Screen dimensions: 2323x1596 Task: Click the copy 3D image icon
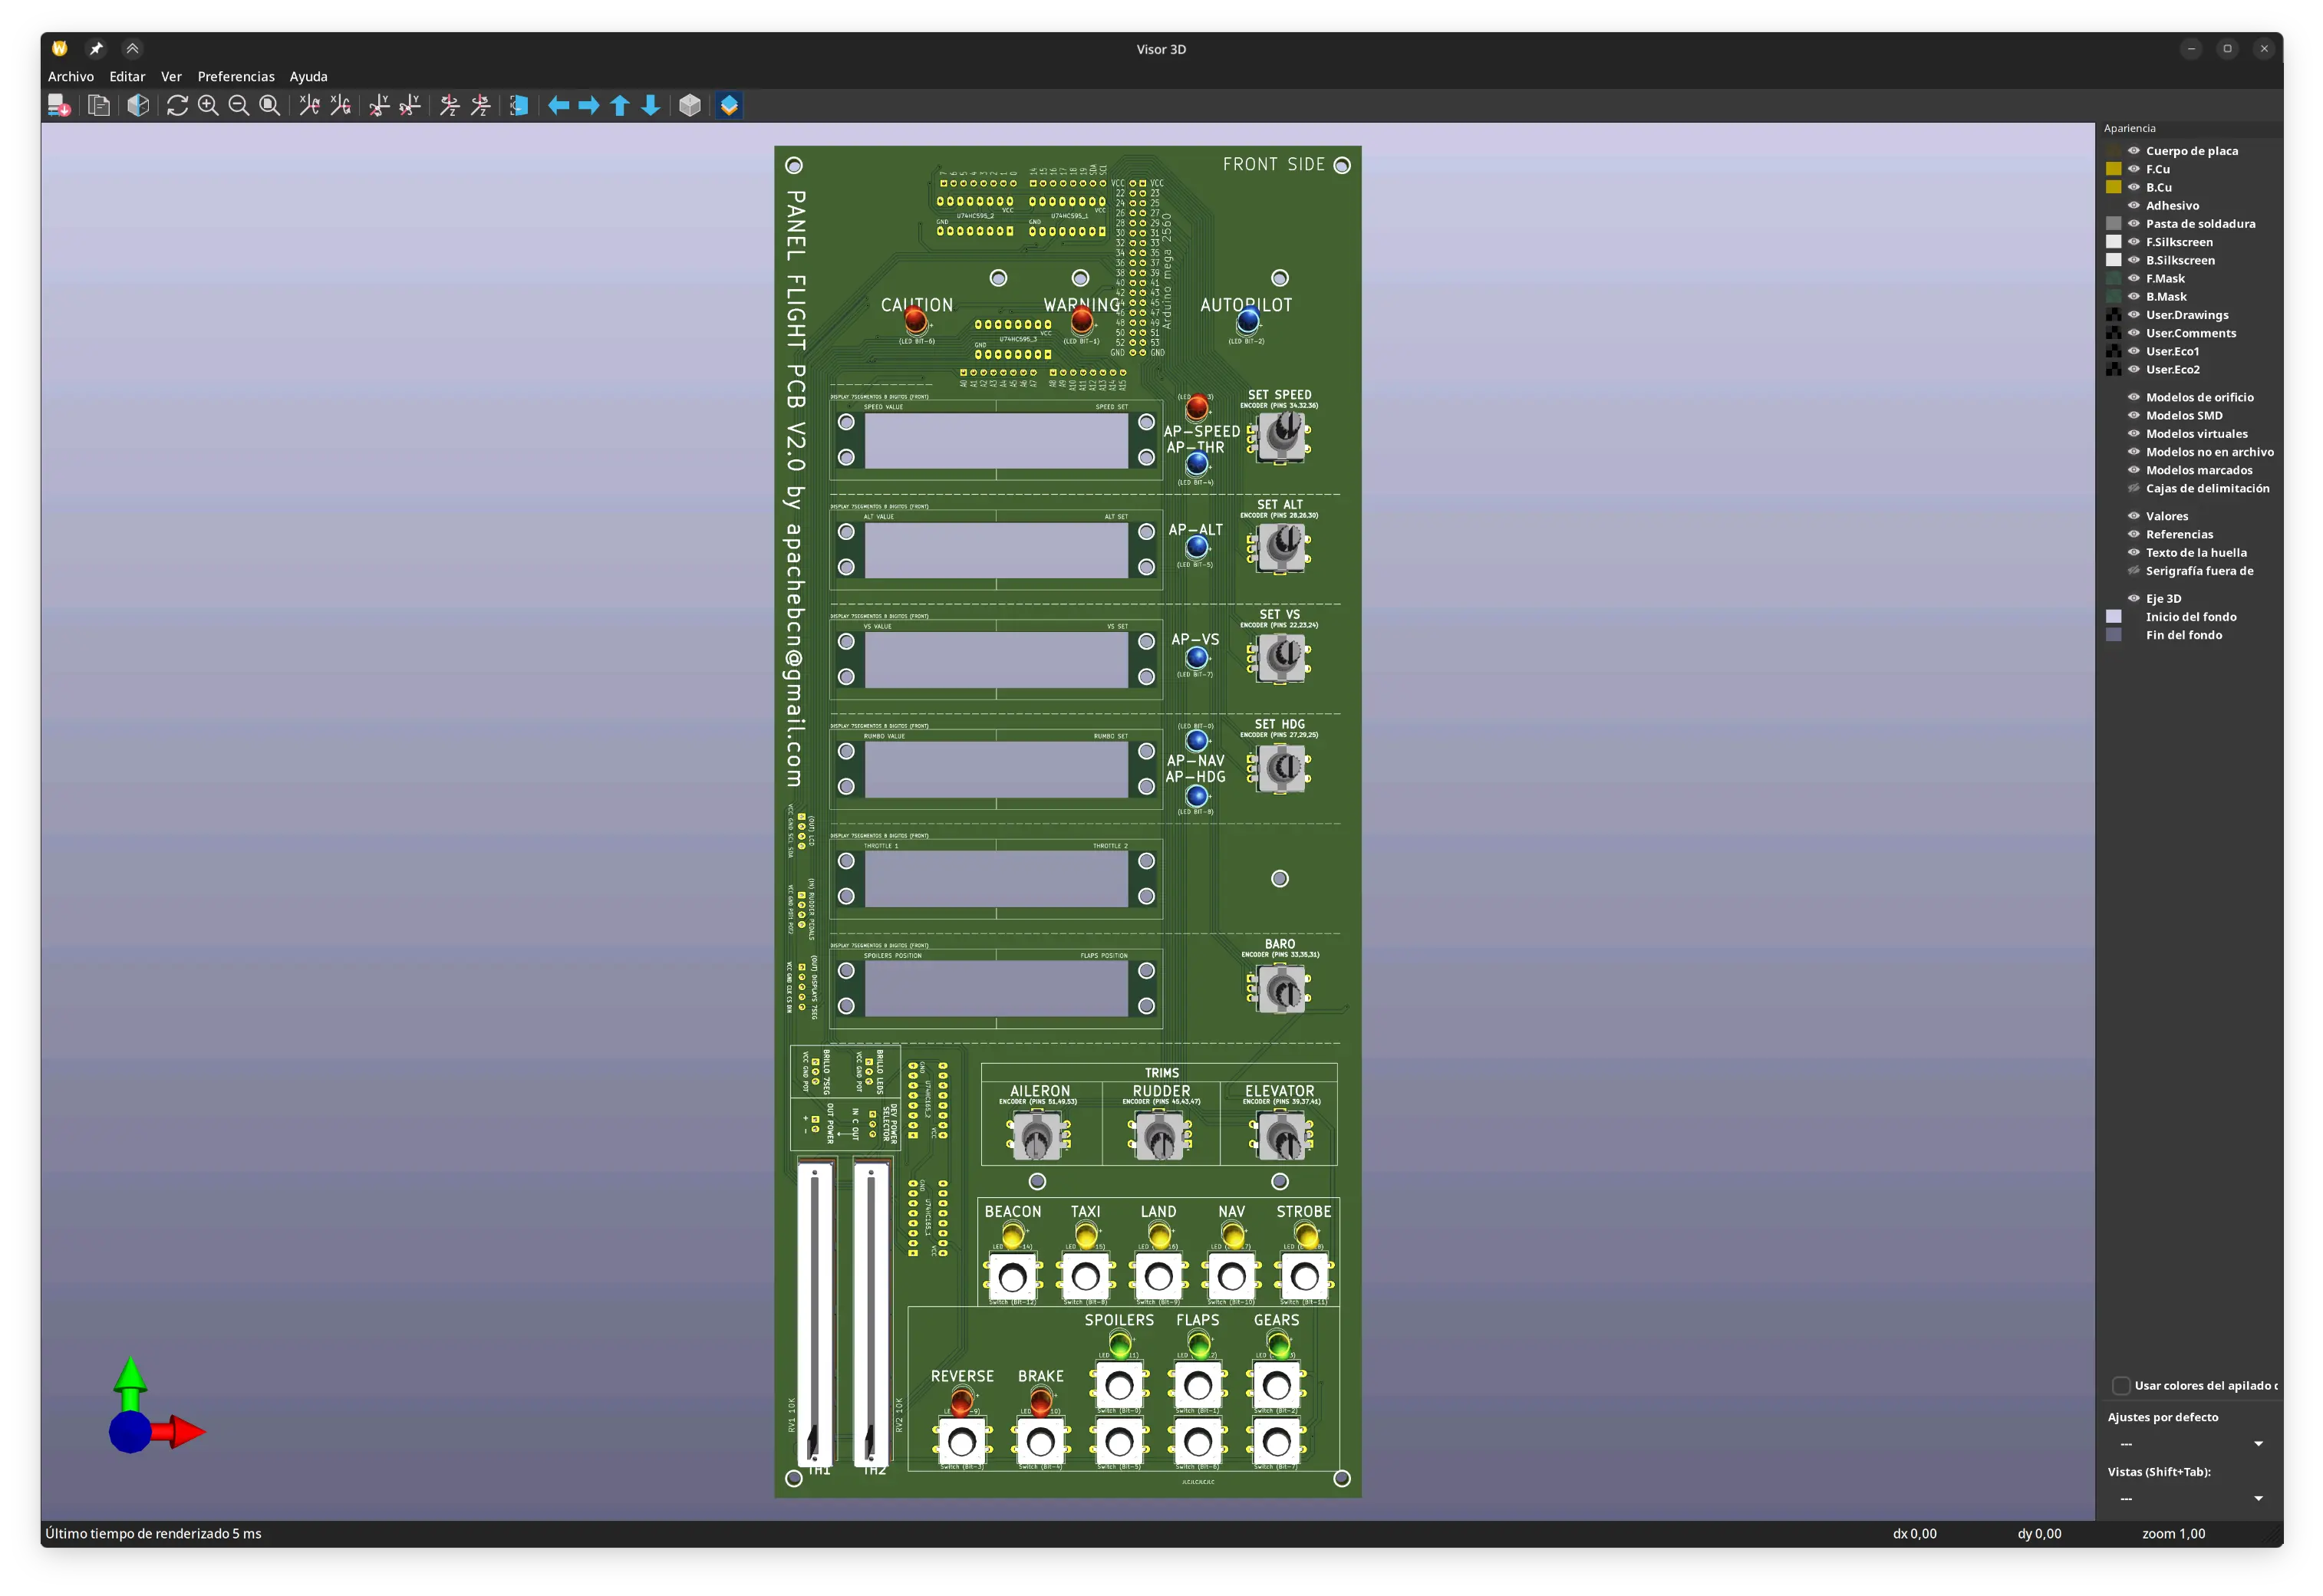[99, 106]
